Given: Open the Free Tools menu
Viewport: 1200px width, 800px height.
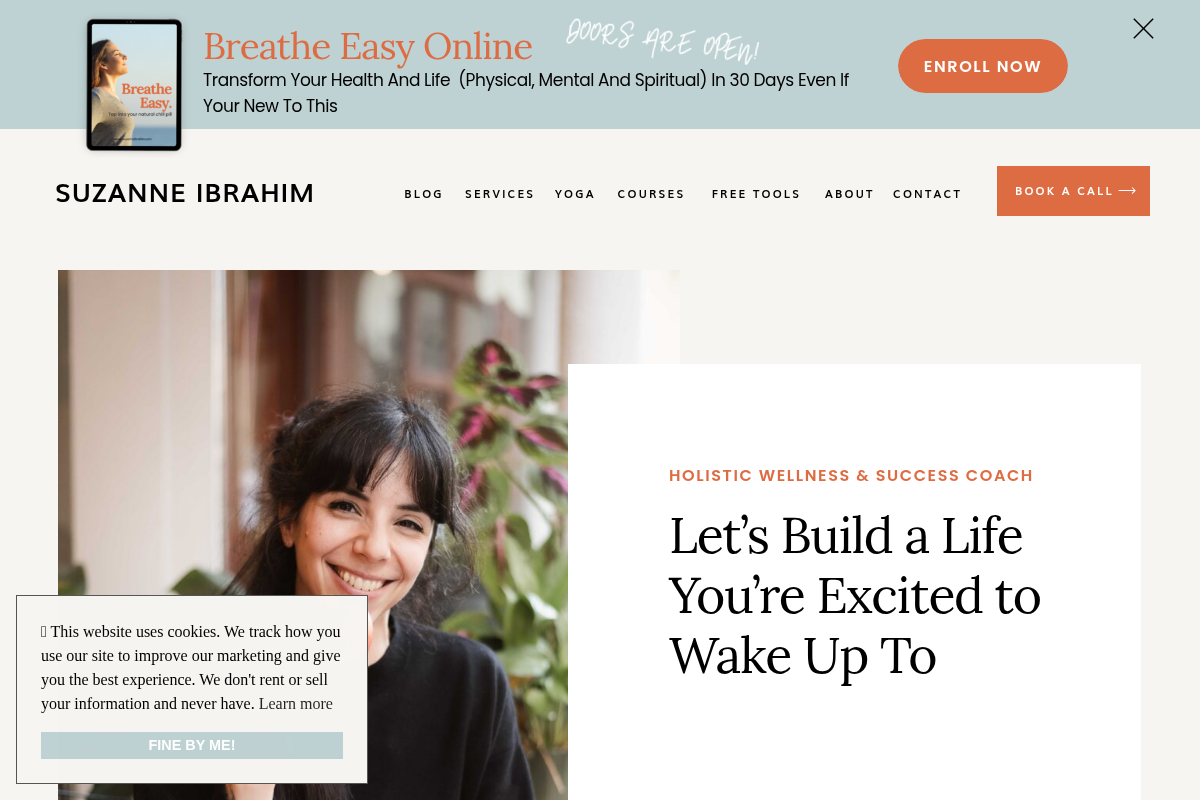Looking at the screenshot, I should coord(756,194).
